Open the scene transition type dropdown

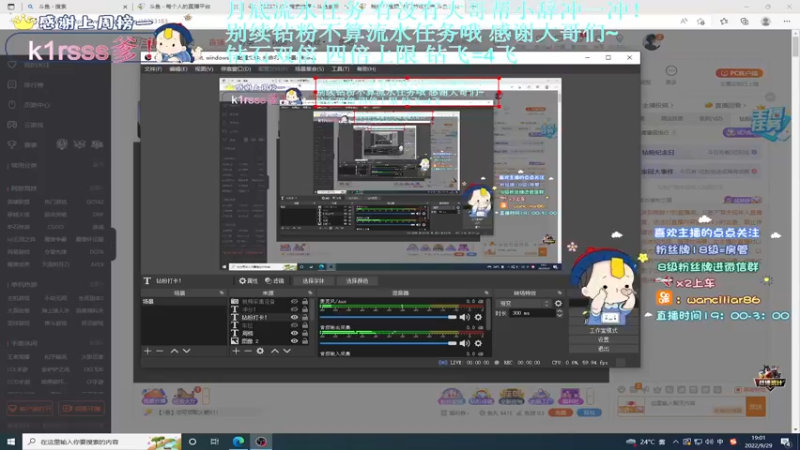coord(524,303)
